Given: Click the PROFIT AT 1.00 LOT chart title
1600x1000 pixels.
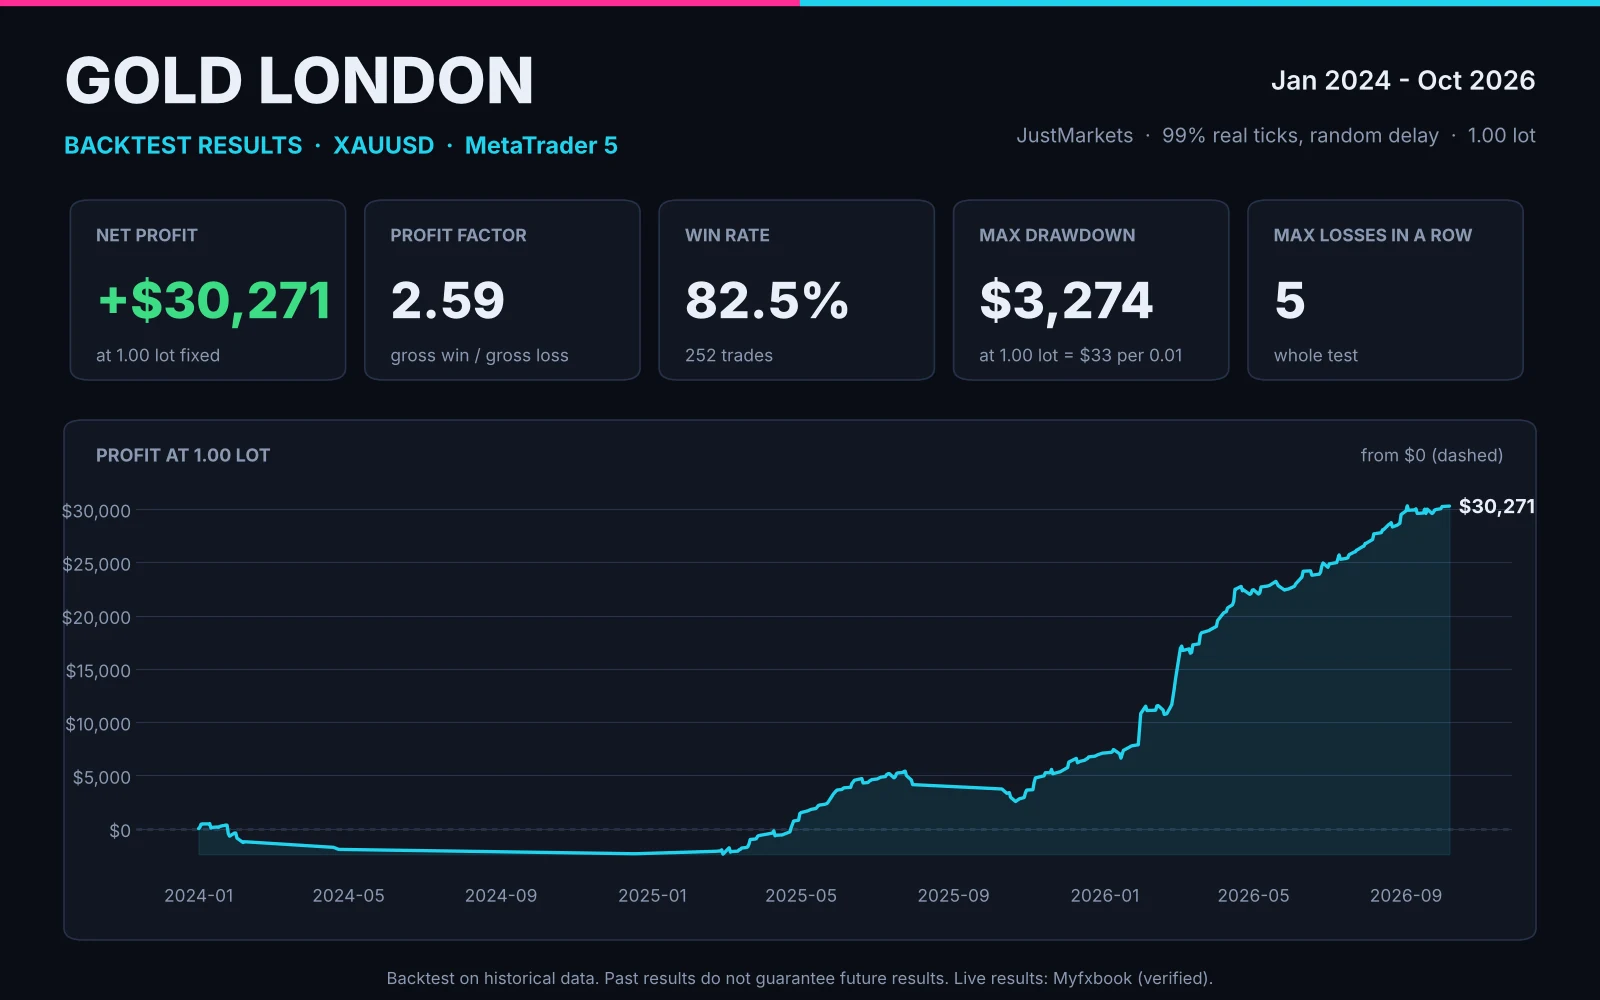Looking at the screenshot, I should pyautogui.click(x=183, y=456).
